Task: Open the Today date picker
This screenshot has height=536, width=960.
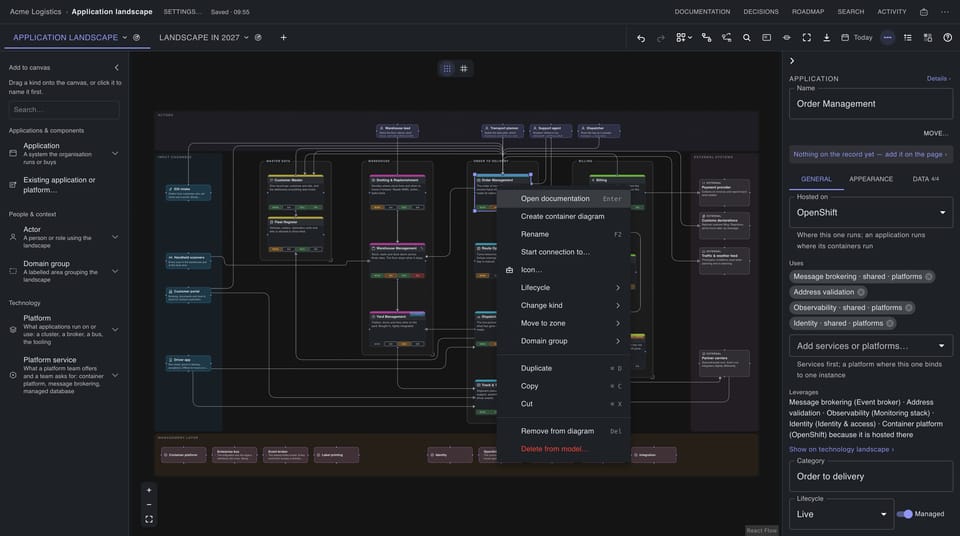Action: tap(857, 38)
